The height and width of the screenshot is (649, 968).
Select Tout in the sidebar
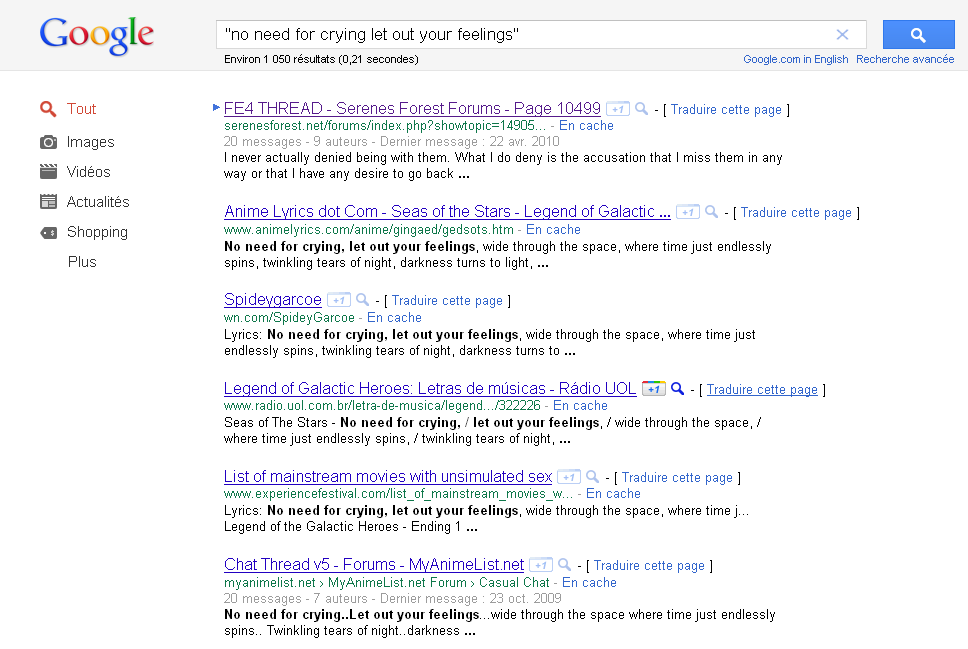[81, 109]
